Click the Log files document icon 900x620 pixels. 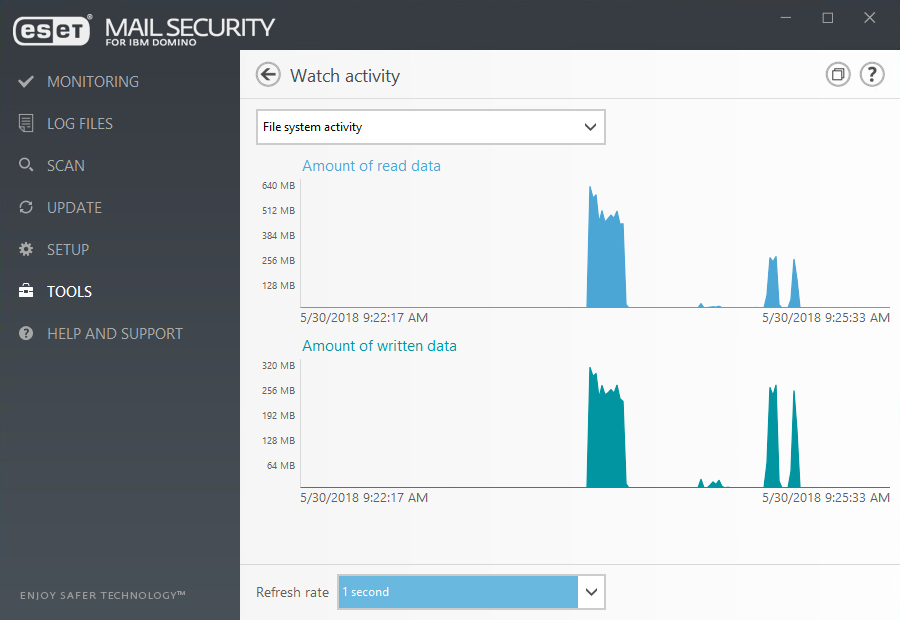[26, 123]
